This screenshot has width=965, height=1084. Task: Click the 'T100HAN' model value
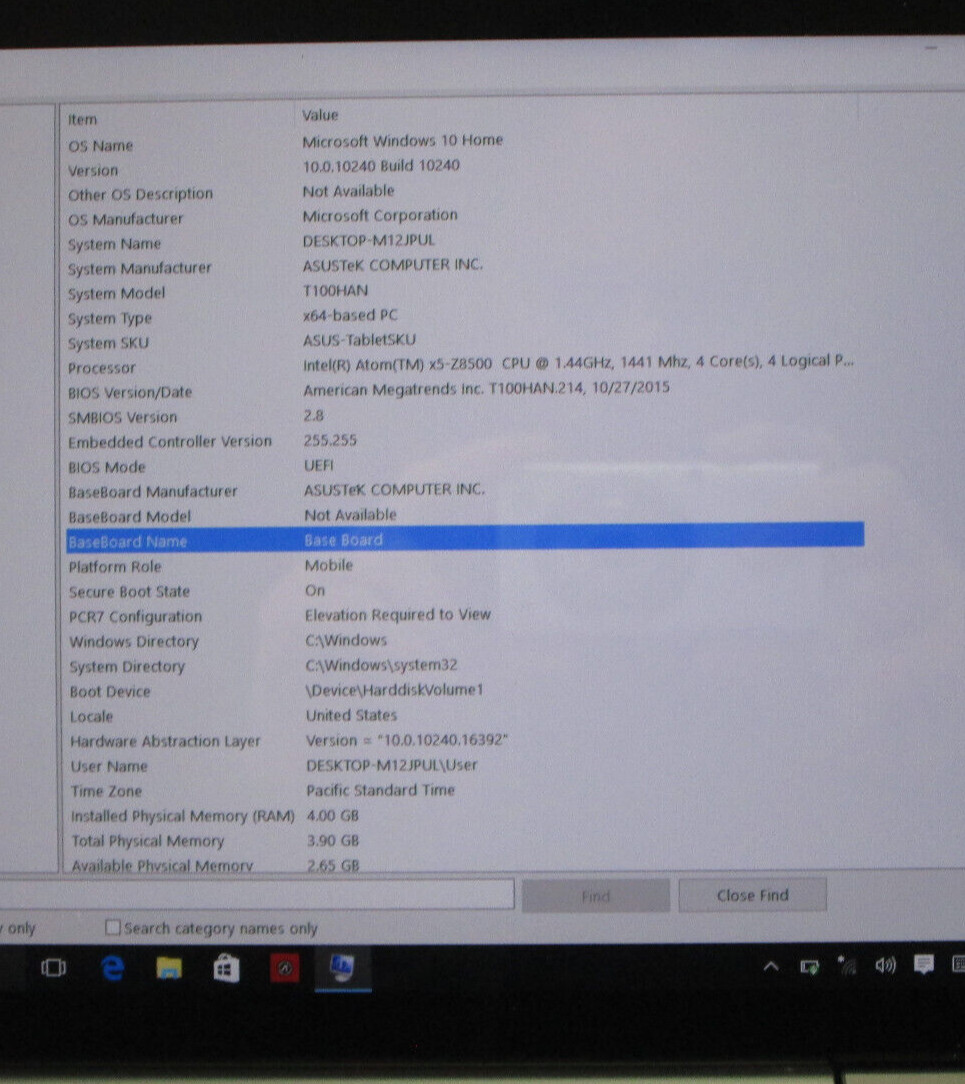point(335,290)
